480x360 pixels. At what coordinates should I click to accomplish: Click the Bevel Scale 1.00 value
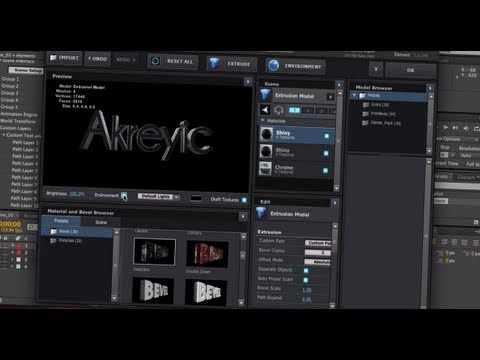(307, 290)
